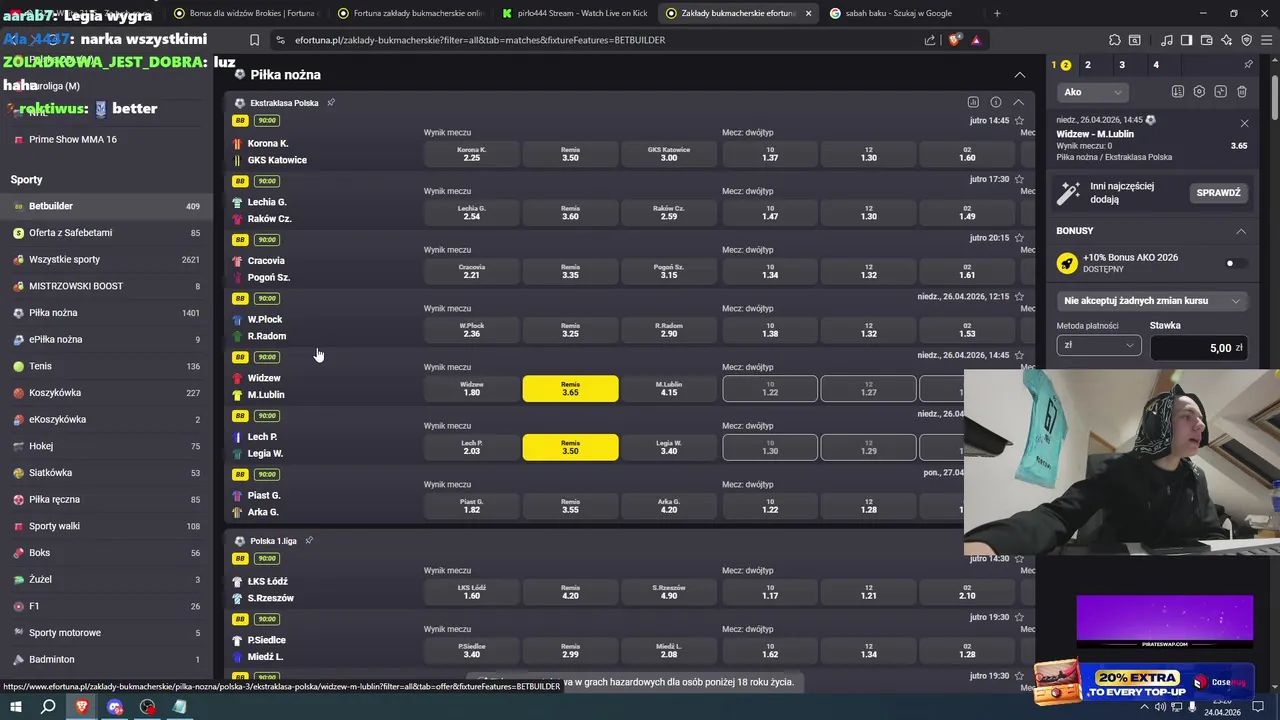
Task: Open Brave Wallet icon
Action: point(1206,40)
